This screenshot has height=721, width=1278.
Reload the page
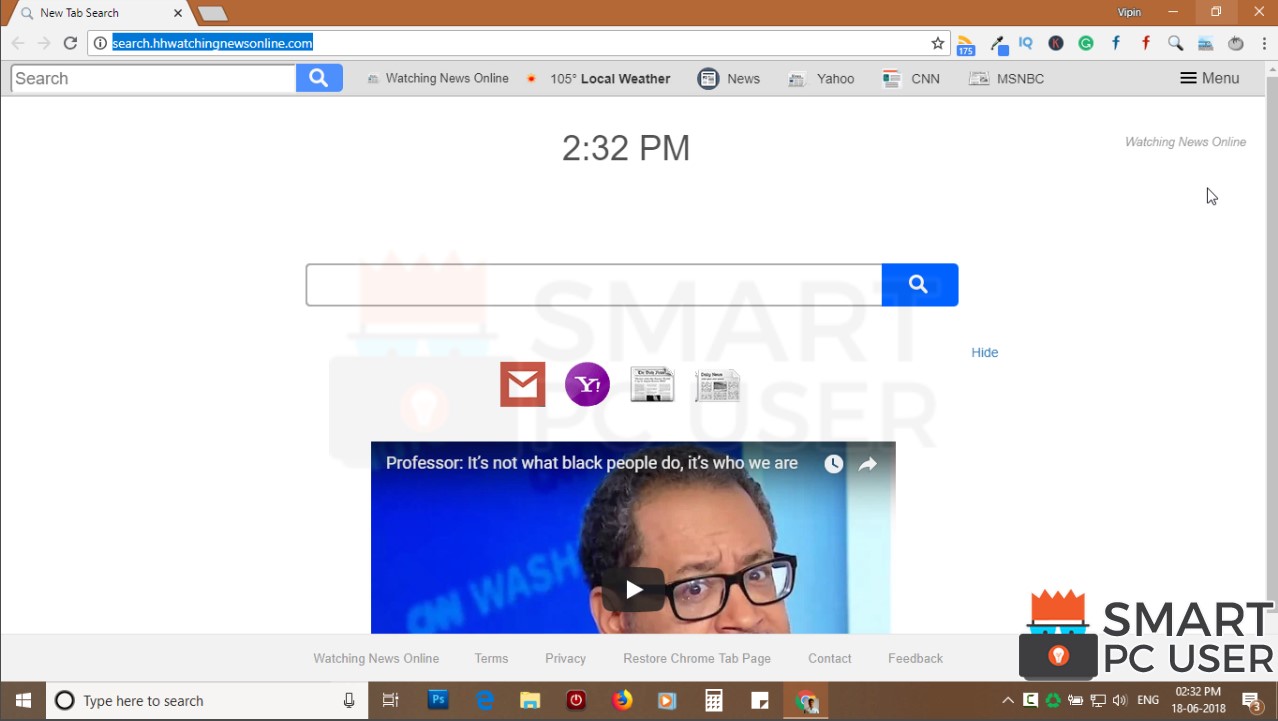click(x=70, y=43)
